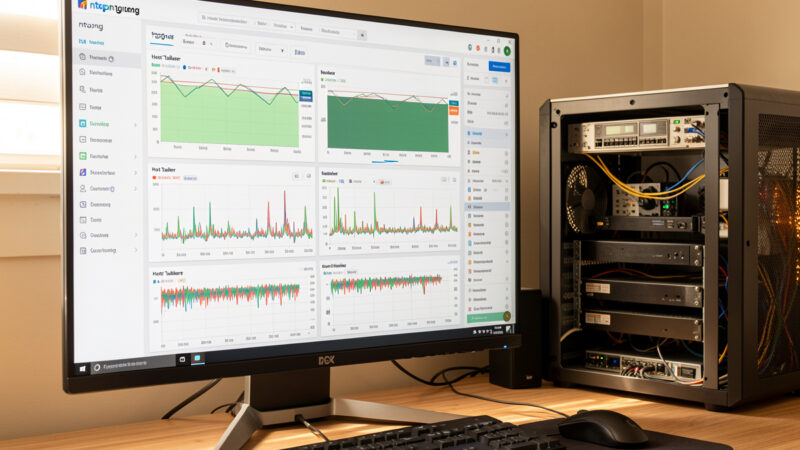Expand the teal-icon sidebar item chevron
Screen dimensions: 800x450
click(x=136, y=124)
